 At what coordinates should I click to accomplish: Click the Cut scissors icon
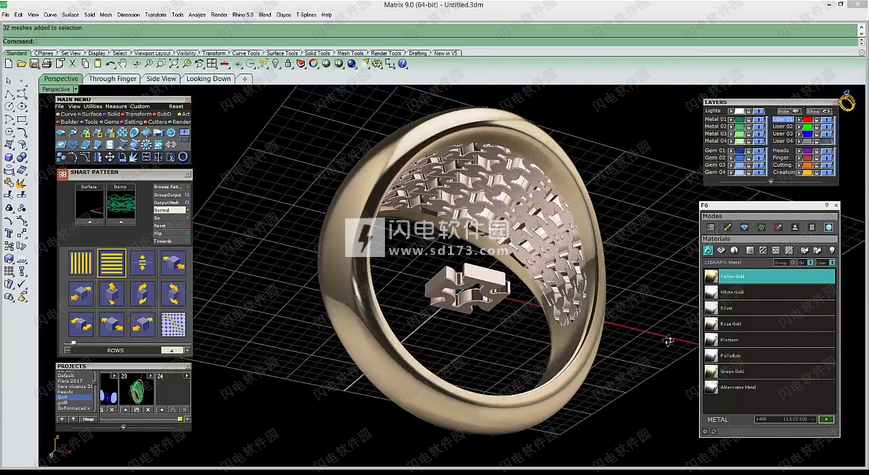coord(72,64)
